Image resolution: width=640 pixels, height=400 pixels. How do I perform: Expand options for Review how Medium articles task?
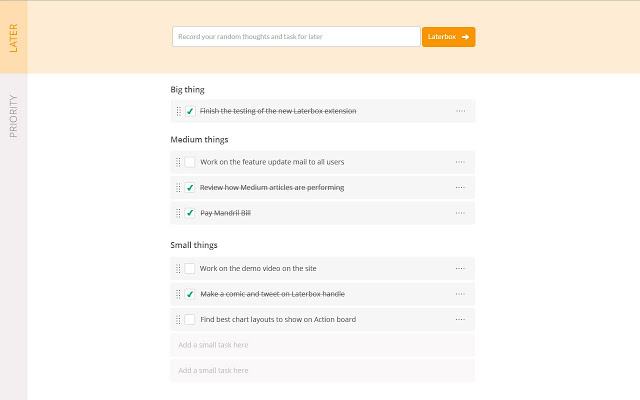(460, 188)
